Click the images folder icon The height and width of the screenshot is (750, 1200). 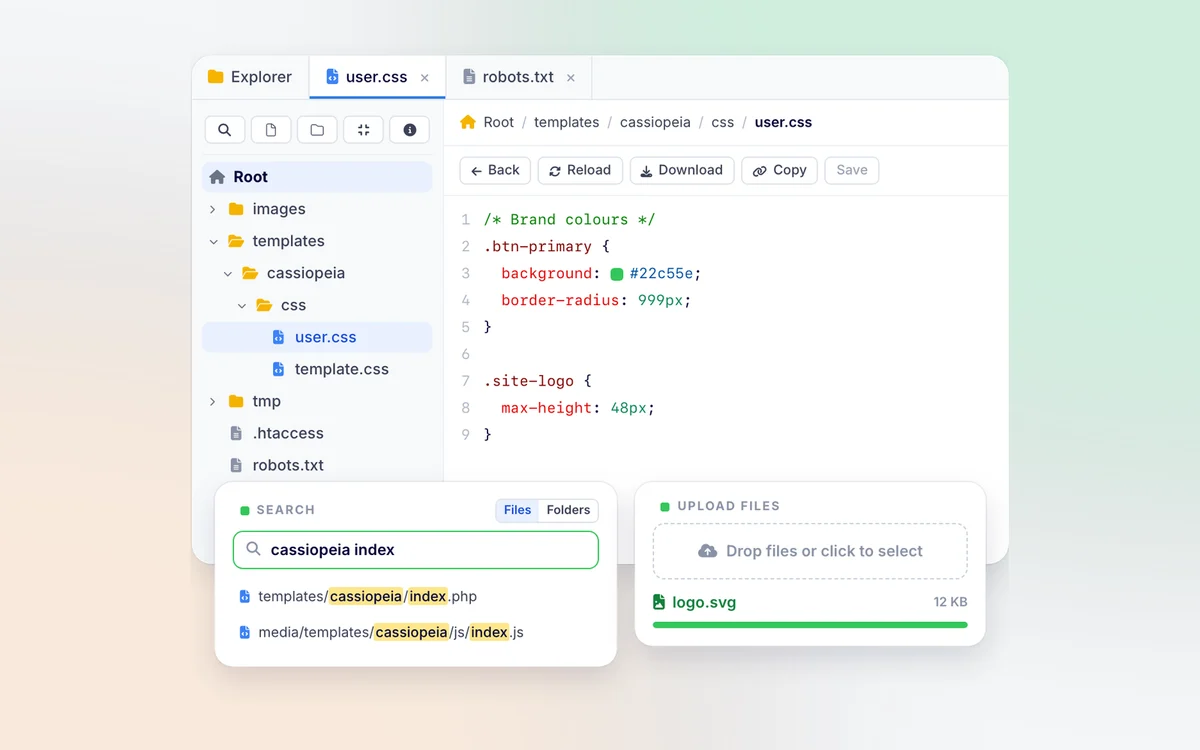236,209
